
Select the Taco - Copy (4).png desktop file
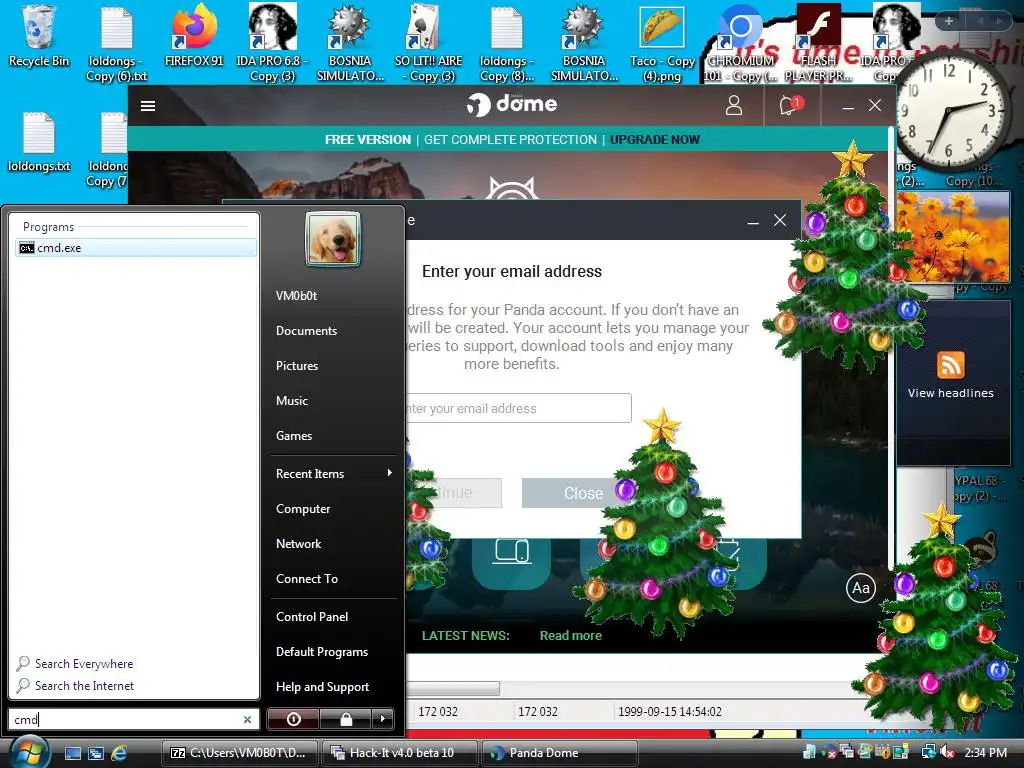662,43
